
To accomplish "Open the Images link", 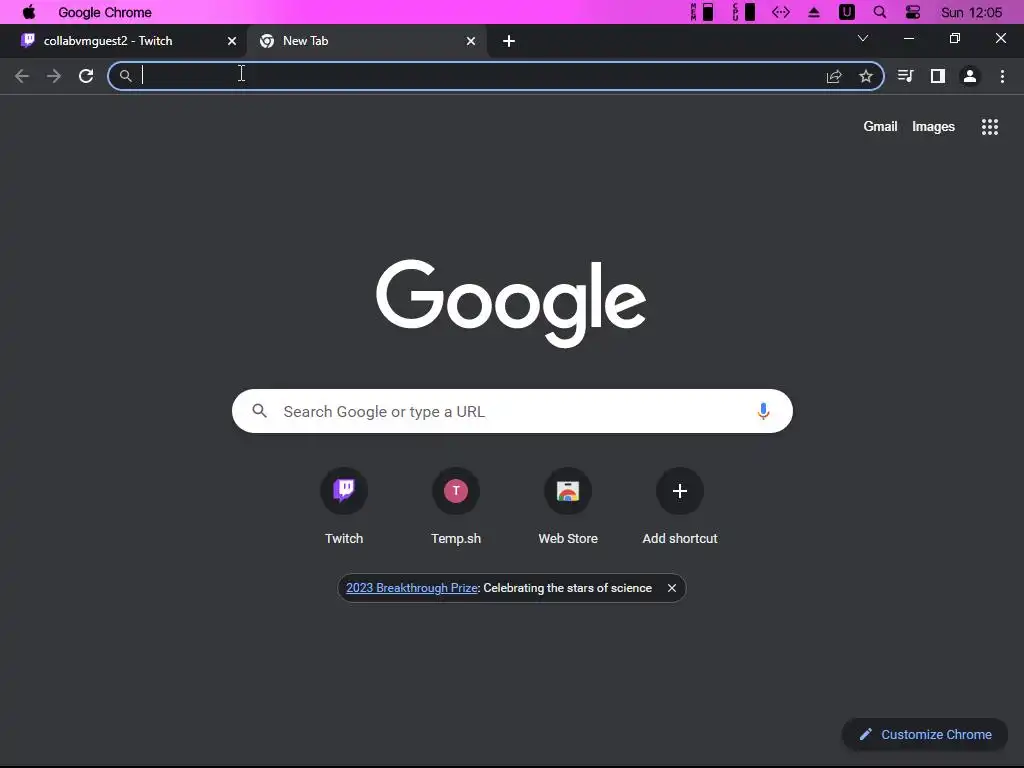I will (x=933, y=127).
